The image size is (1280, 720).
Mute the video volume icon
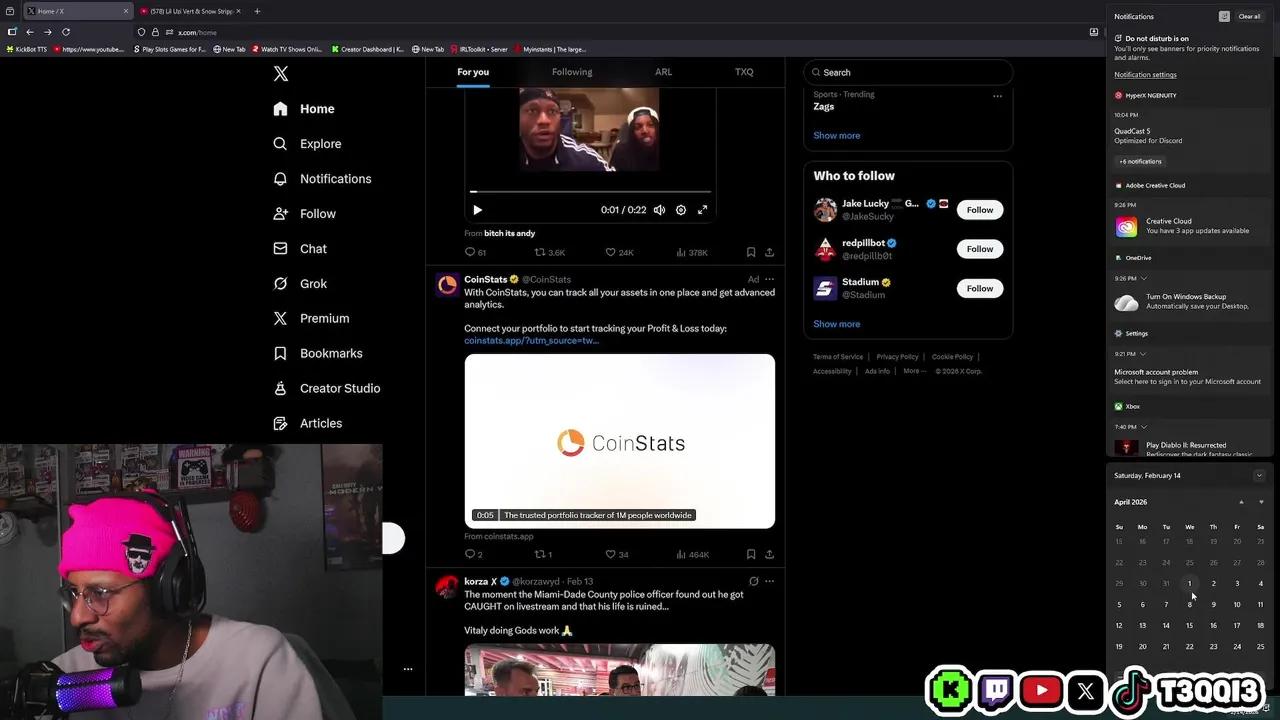coord(659,210)
